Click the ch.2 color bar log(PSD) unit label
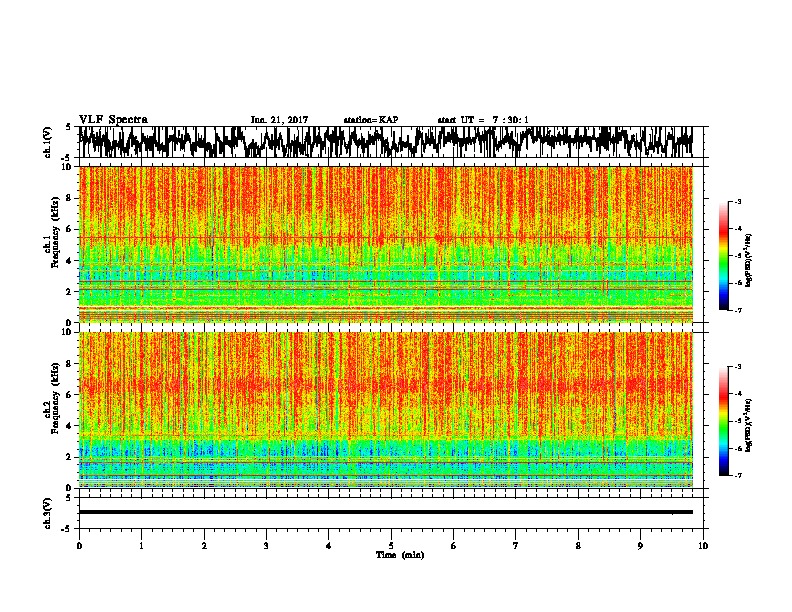 coord(749,425)
